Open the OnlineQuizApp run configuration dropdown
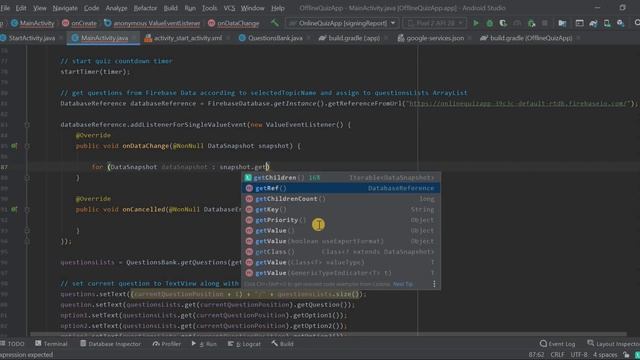 [x=341, y=23]
